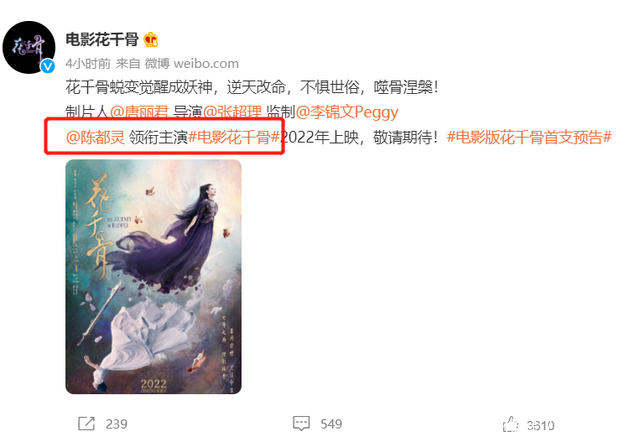Viewport: 640px width, 442px height.
Task: Open the @唐丽君 mention
Action: click(139, 112)
